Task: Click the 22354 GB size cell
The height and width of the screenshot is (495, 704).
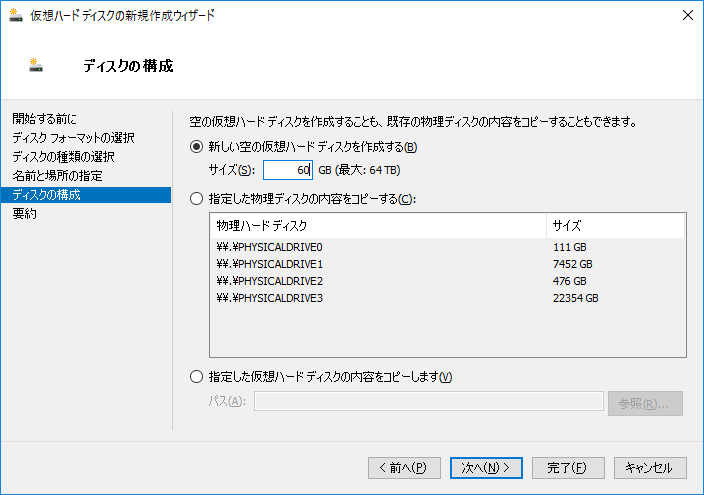Action: pos(576,298)
